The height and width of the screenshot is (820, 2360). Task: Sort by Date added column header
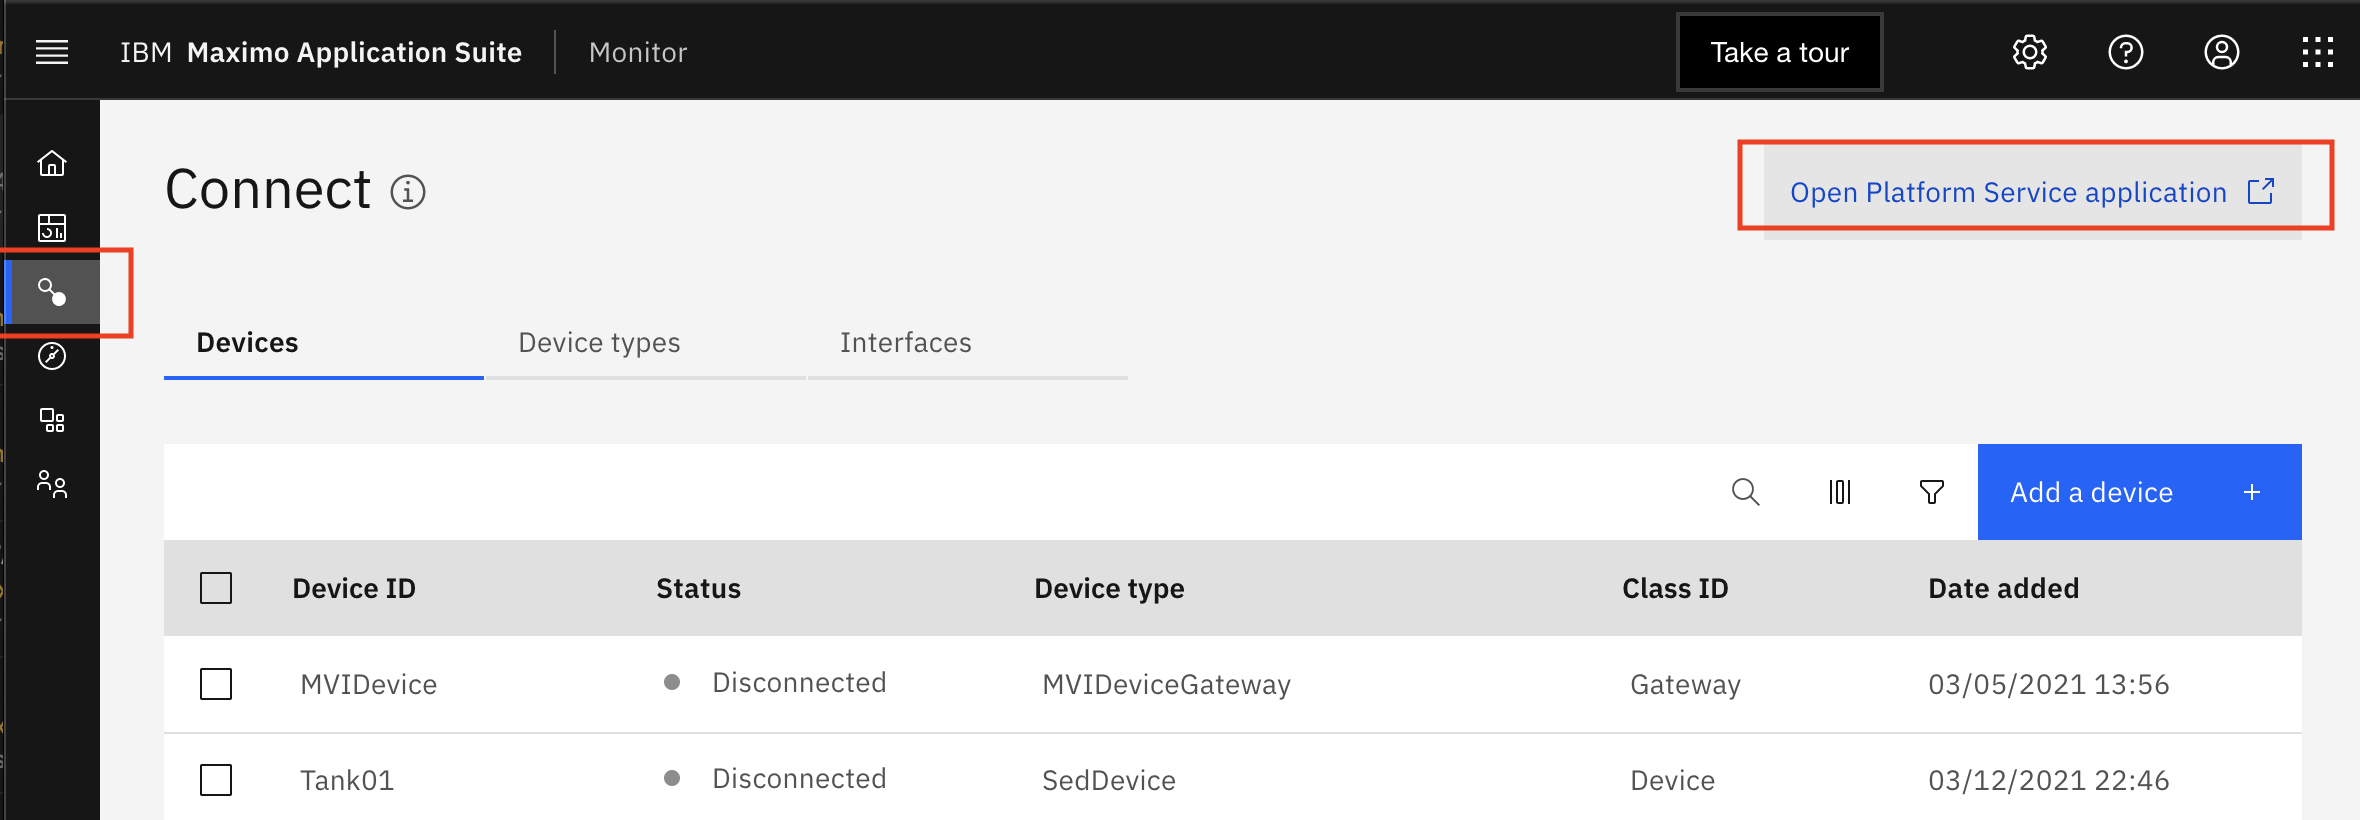pyautogui.click(x=2003, y=588)
